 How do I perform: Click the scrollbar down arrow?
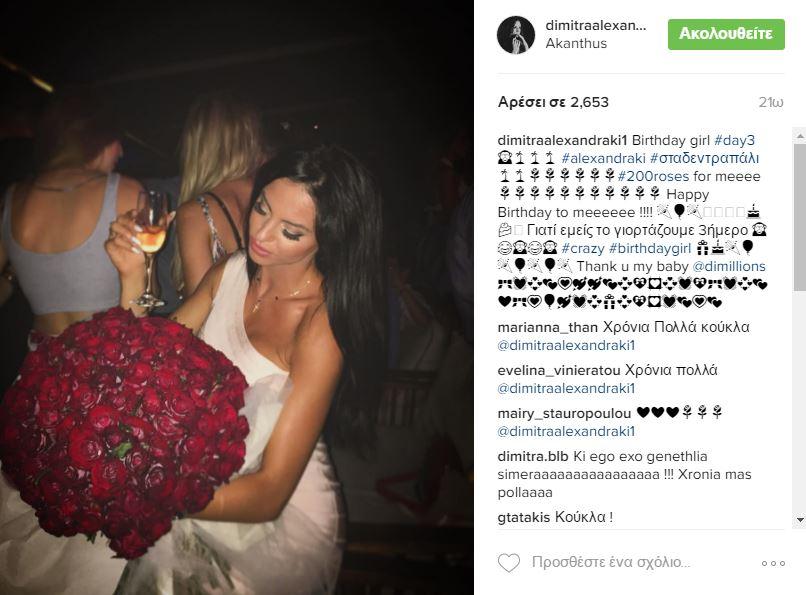point(800,520)
